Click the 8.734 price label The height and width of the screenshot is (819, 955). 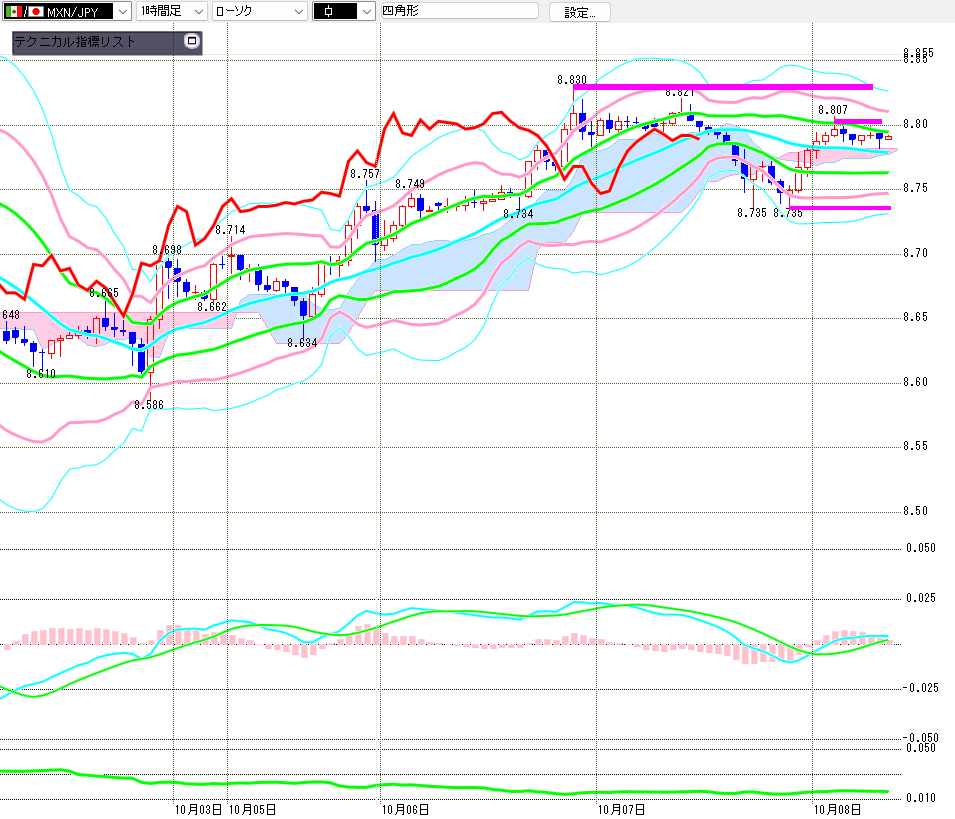pos(518,214)
